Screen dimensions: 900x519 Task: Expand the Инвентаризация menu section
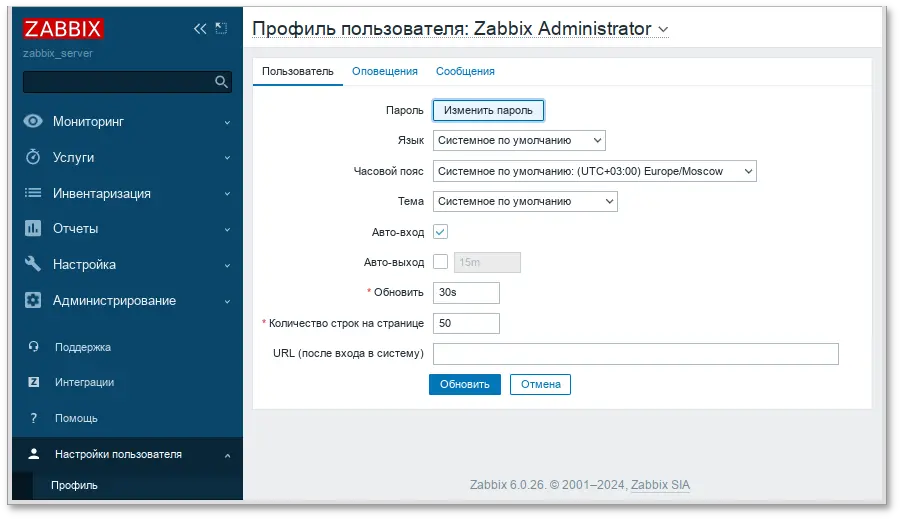227,194
